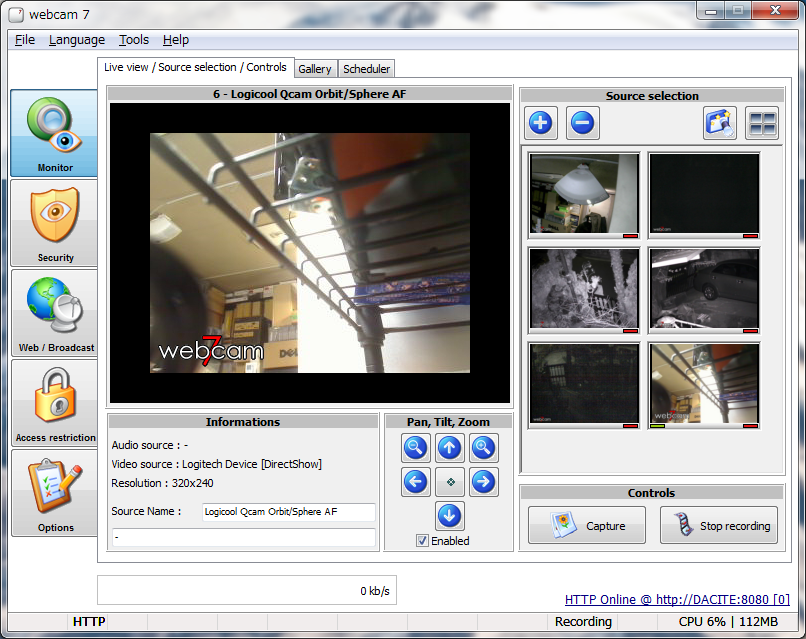Viewport: 806px width, 639px height.
Task: Click the HTTP status bar entry
Action: coord(89,622)
